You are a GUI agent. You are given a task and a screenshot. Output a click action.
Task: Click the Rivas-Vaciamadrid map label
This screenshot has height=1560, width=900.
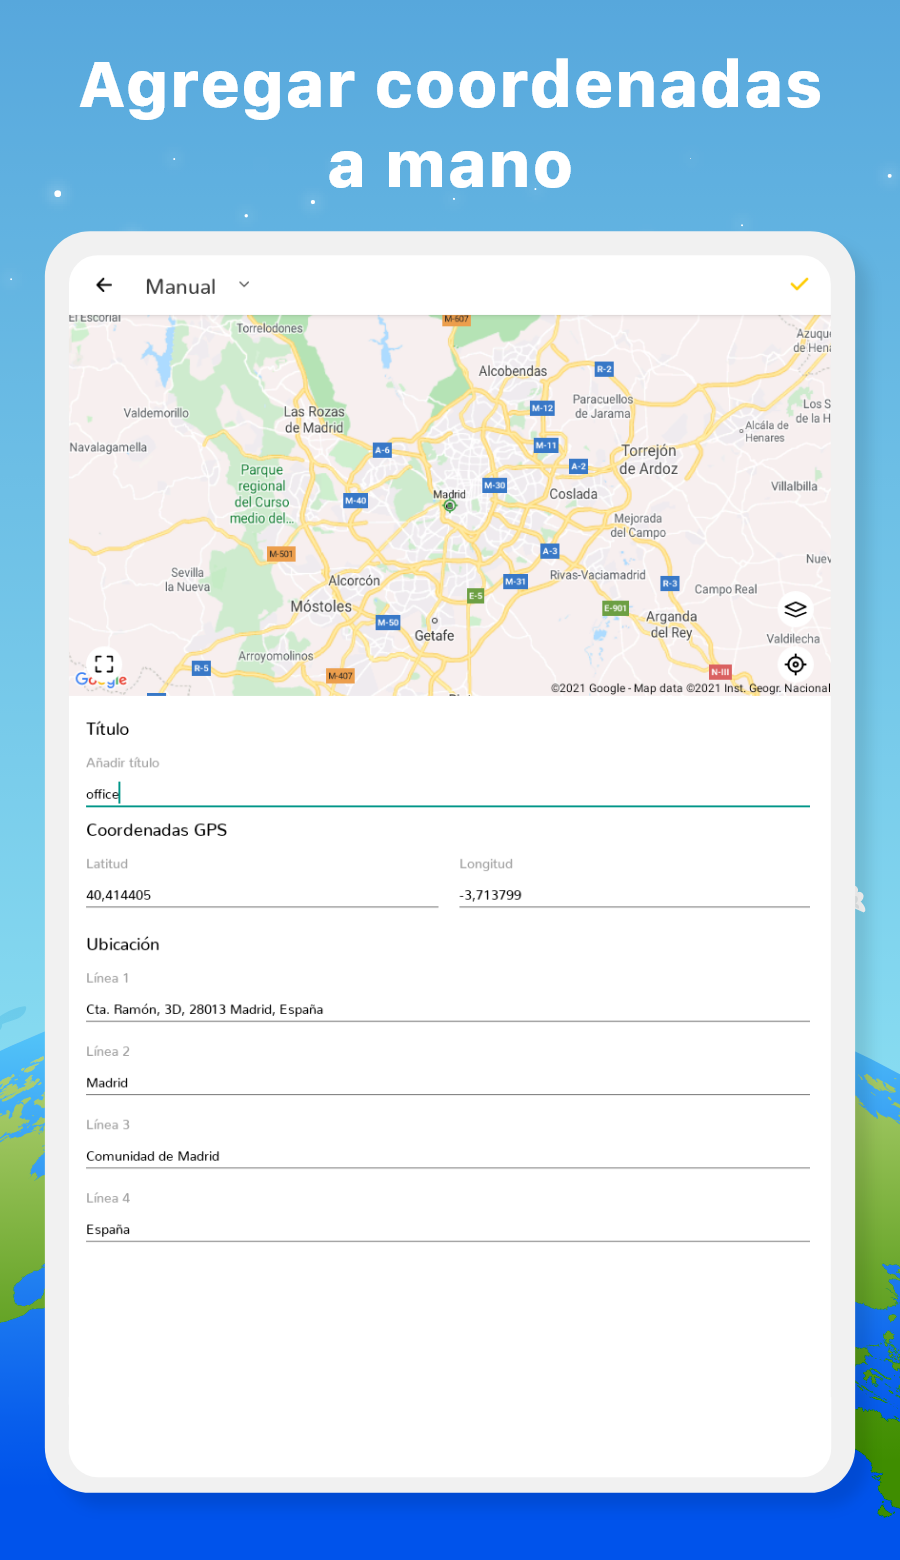point(598,575)
